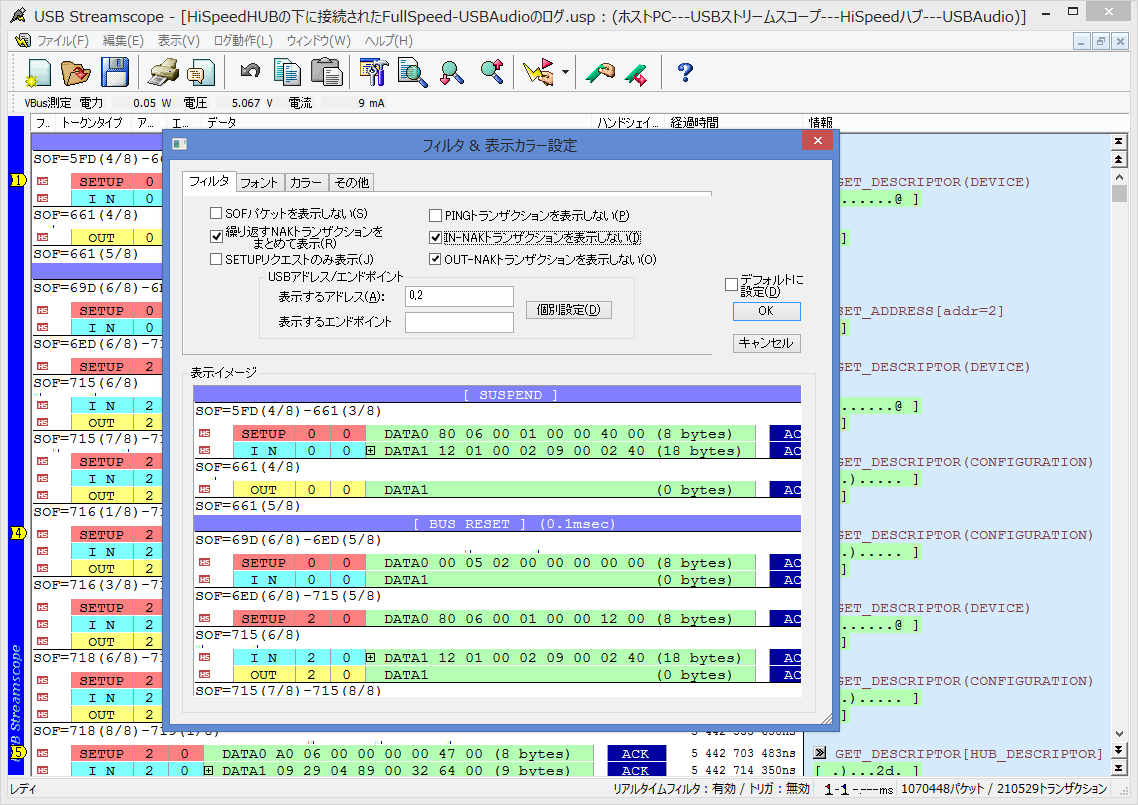This screenshot has height=805, width=1138.
Task: Click the BUS RESET bar in preview
Action: click(497, 523)
